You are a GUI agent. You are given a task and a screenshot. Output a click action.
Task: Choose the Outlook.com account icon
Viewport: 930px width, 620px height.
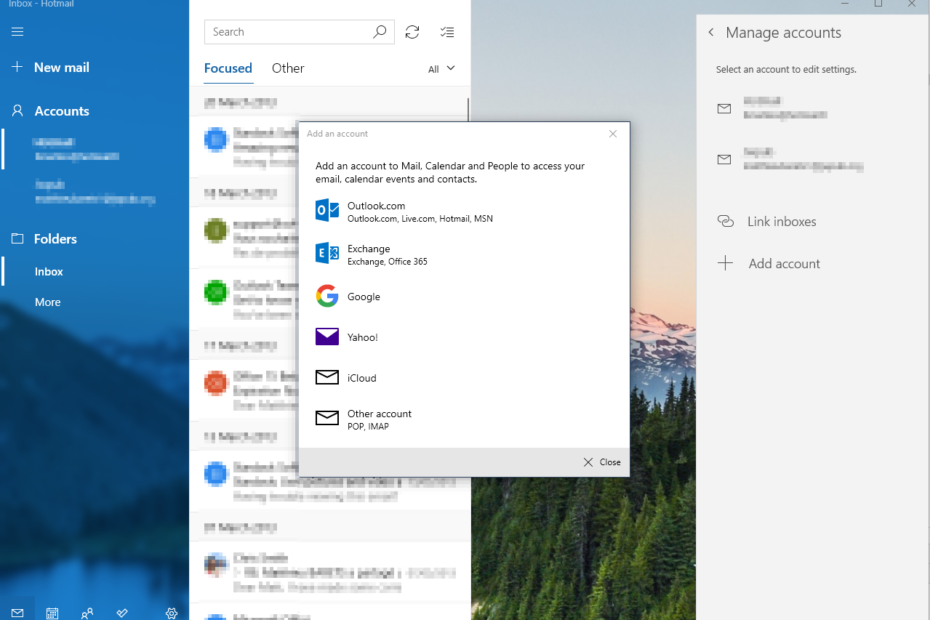327,211
